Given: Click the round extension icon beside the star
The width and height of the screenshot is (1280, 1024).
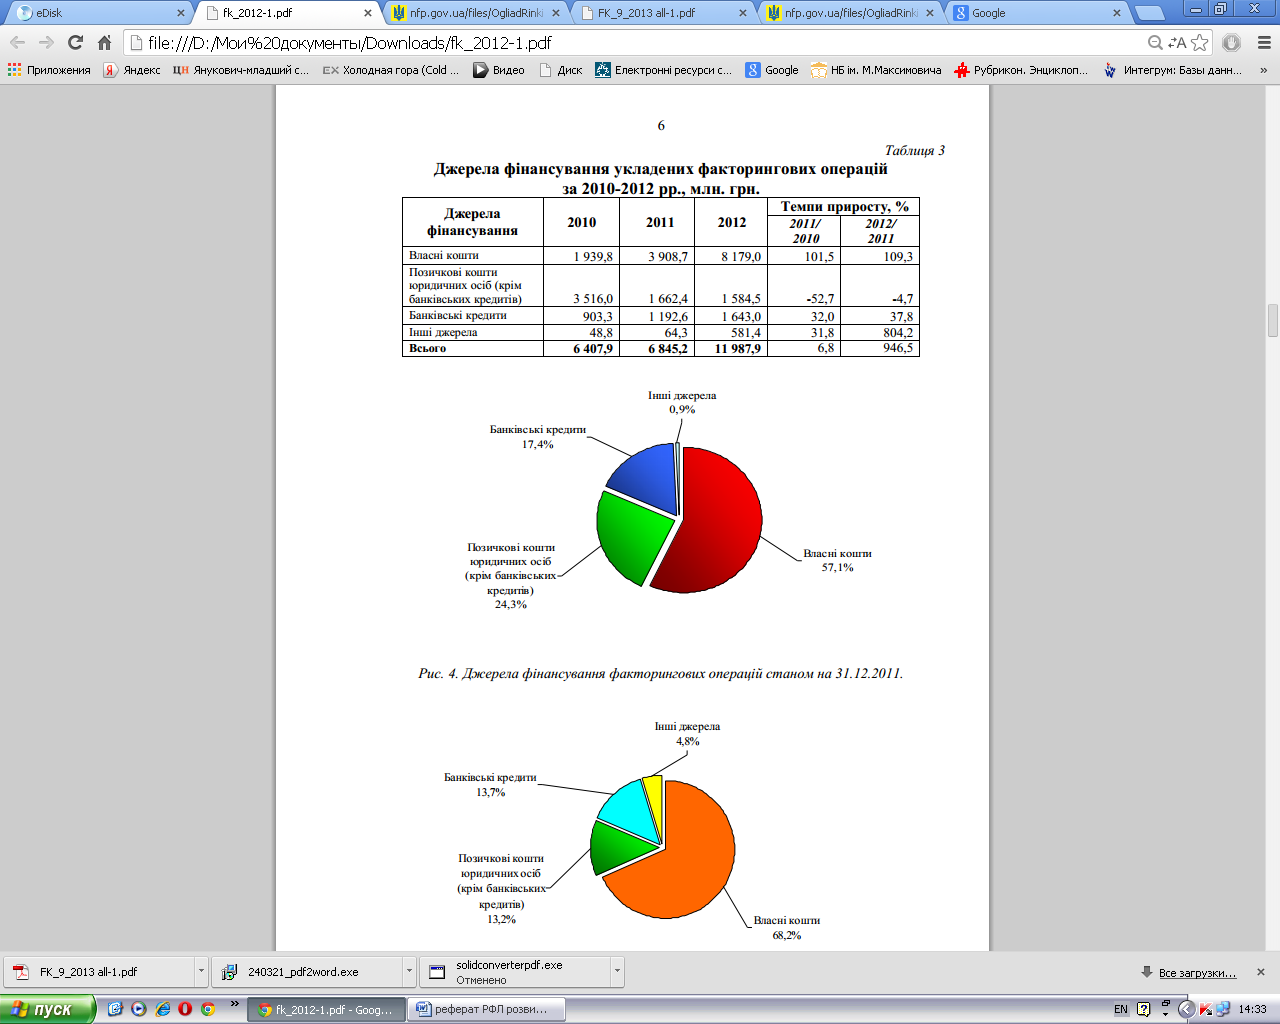Looking at the screenshot, I should [1232, 43].
